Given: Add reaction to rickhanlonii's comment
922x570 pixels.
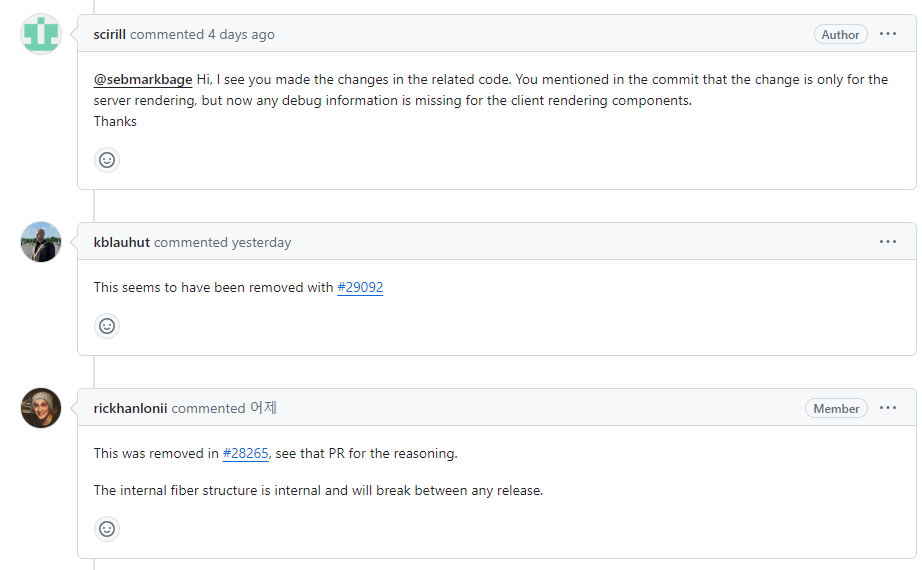Looking at the screenshot, I should (107, 529).
